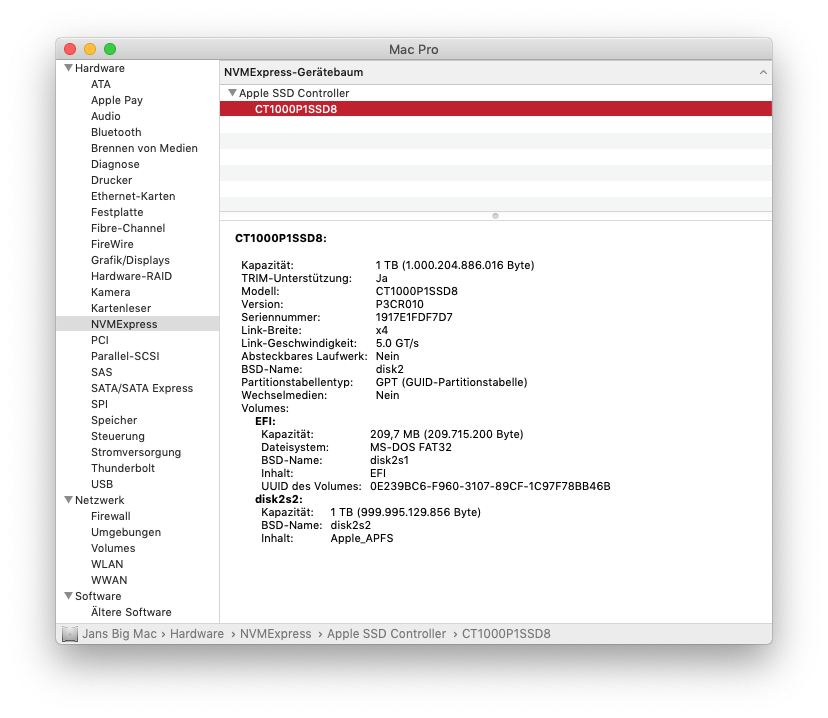The width and height of the screenshot is (828, 718).
Task: Show USB device information
Action: (102, 484)
